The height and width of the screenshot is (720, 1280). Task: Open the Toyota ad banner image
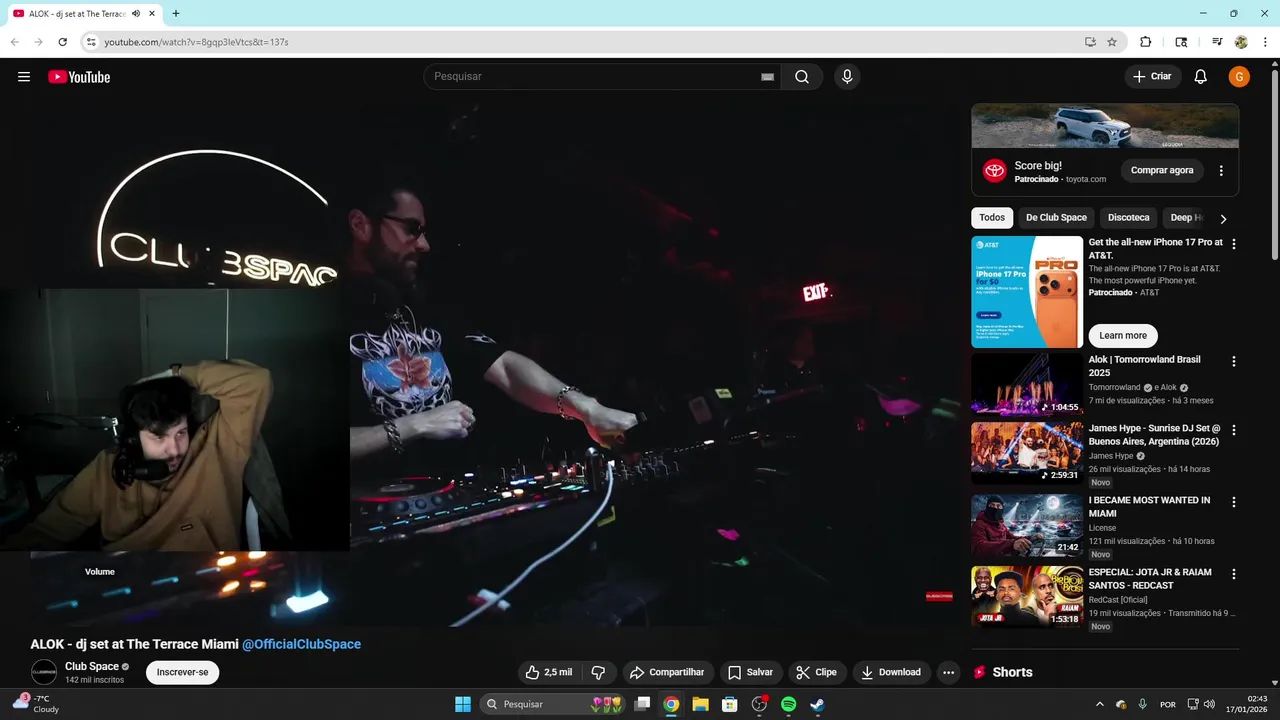coord(1105,126)
